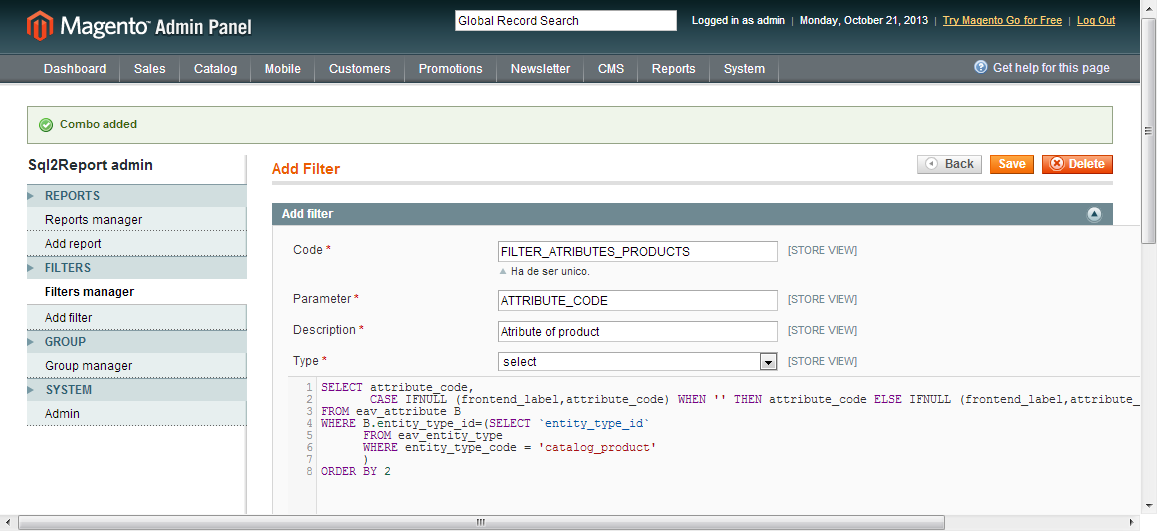
Task: Click the horizontal scrollbar thumb
Action: (480, 522)
